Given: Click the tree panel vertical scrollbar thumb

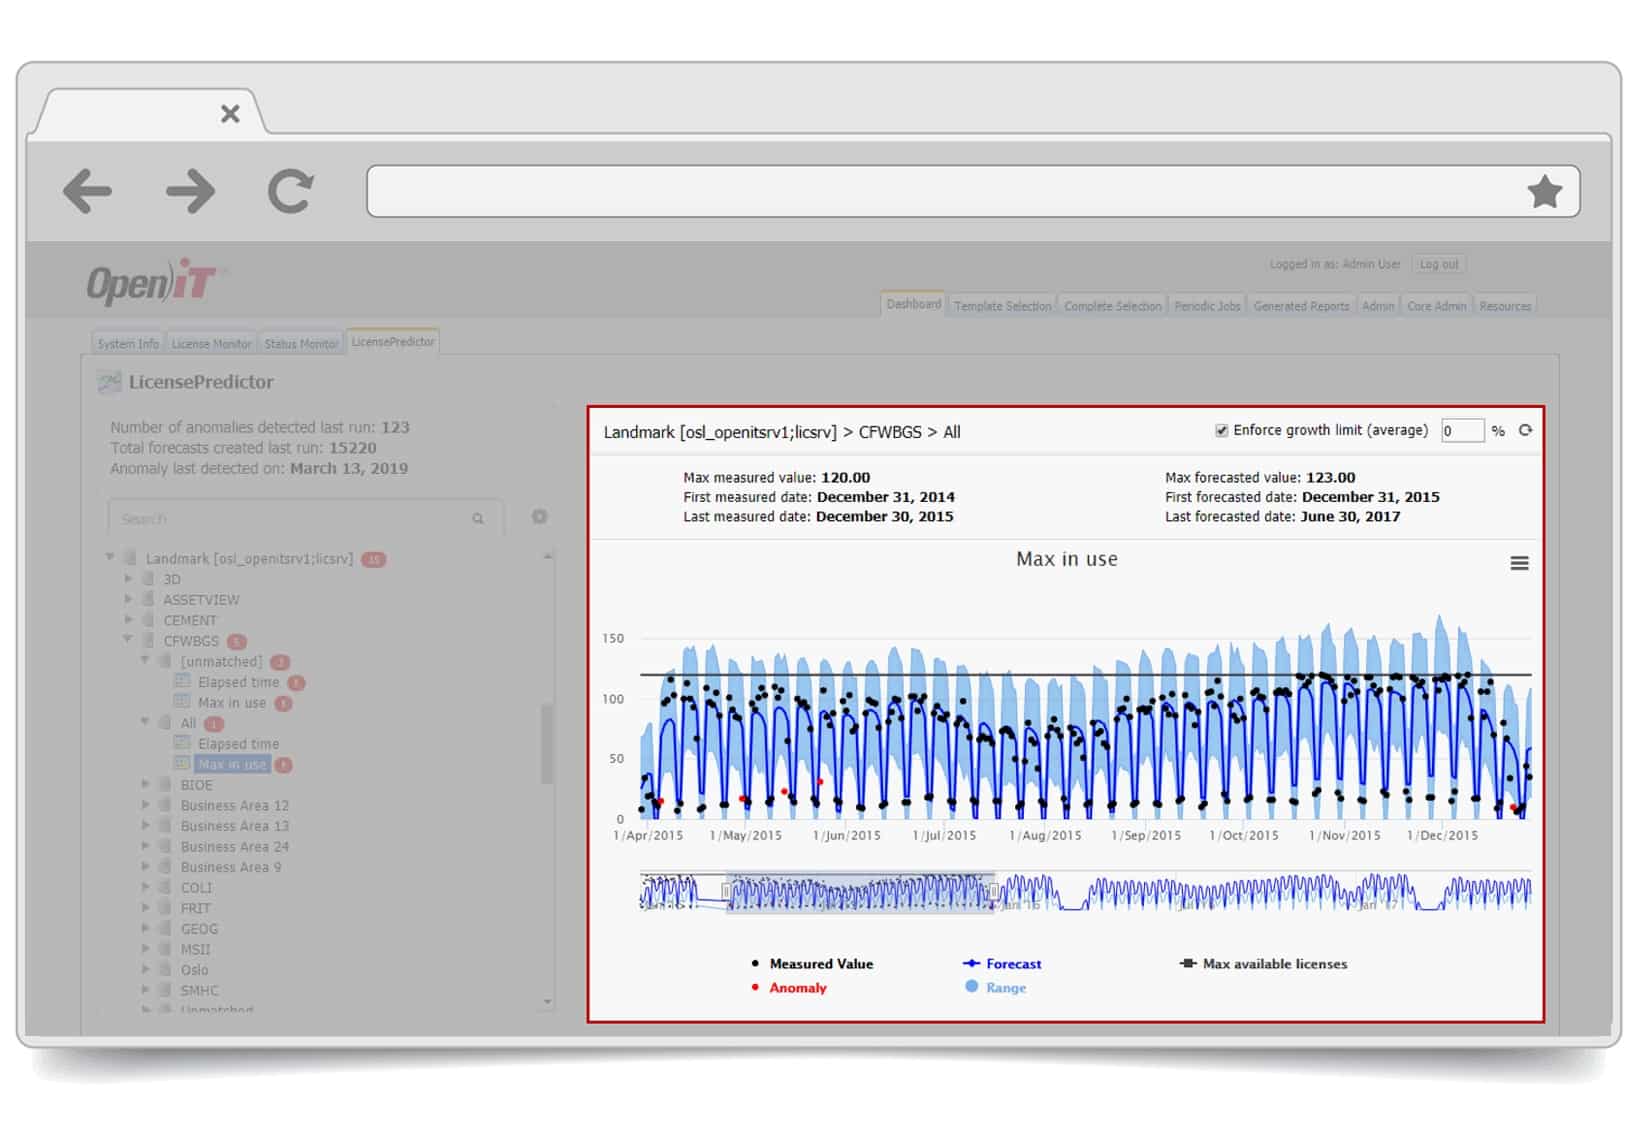Looking at the screenshot, I should (547, 744).
